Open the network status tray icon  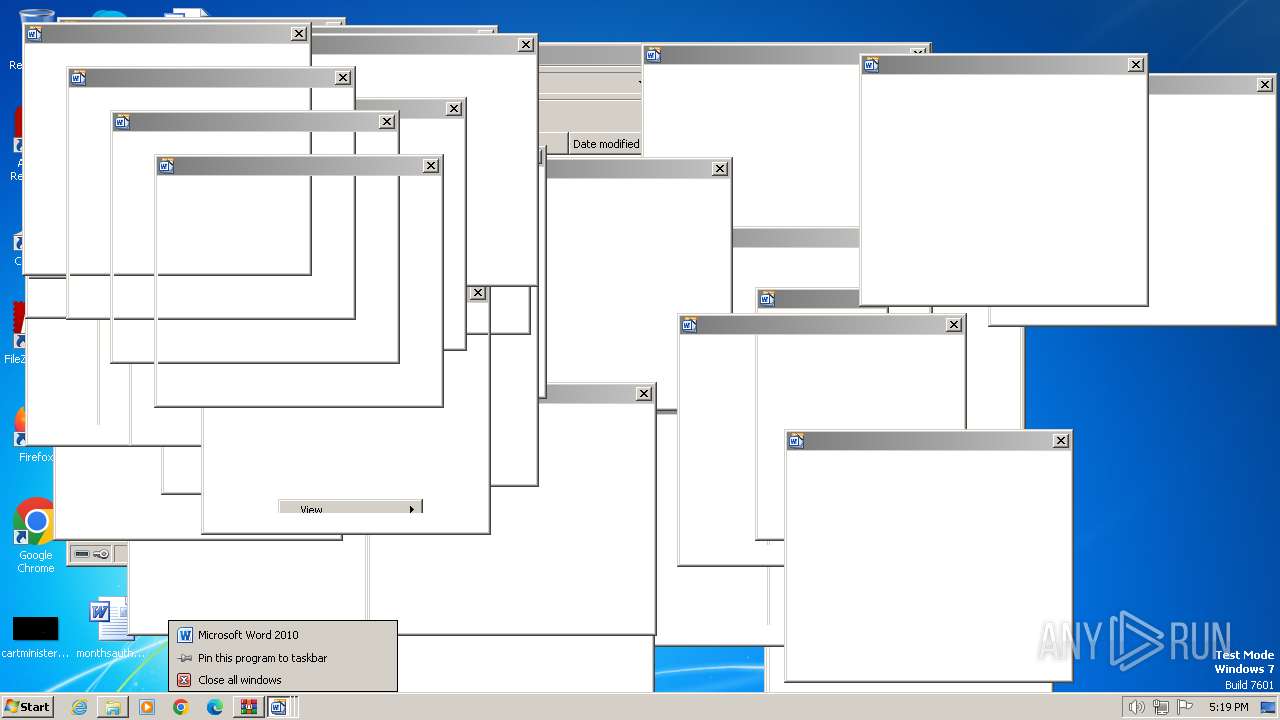pyautogui.click(x=1161, y=707)
